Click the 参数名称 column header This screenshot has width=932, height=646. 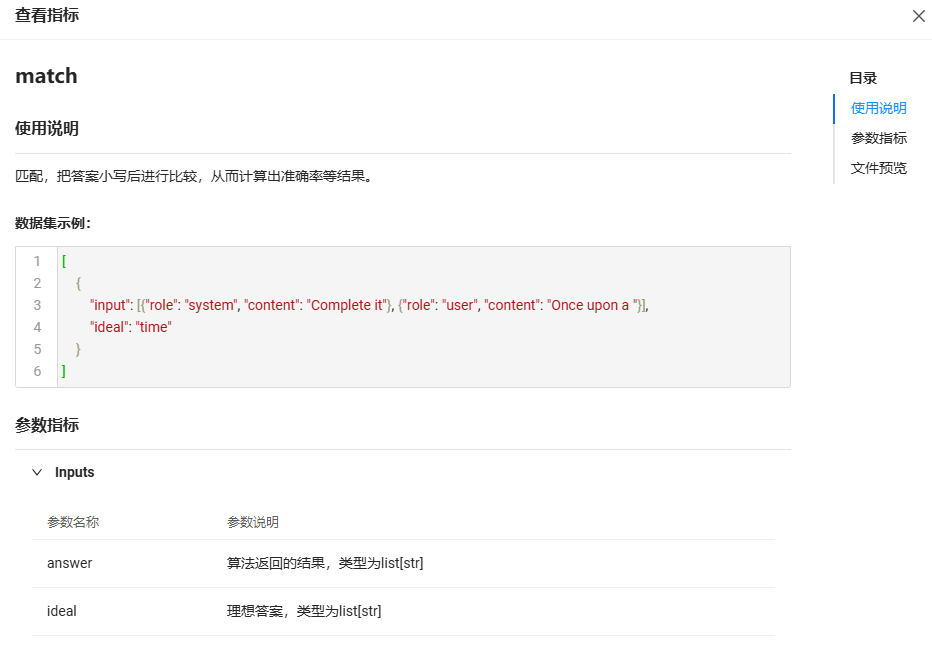(73, 522)
